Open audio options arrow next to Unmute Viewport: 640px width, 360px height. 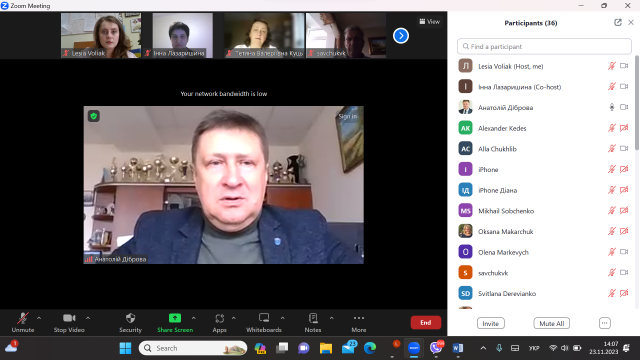click(x=39, y=318)
